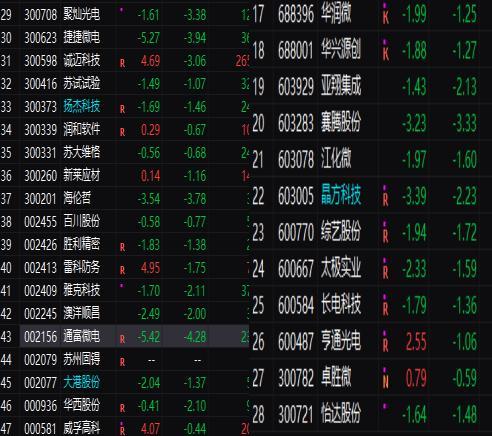Click the R marker beside 太极实业
Screen dimensions: 492x436
pyautogui.click(x=386, y=273)
